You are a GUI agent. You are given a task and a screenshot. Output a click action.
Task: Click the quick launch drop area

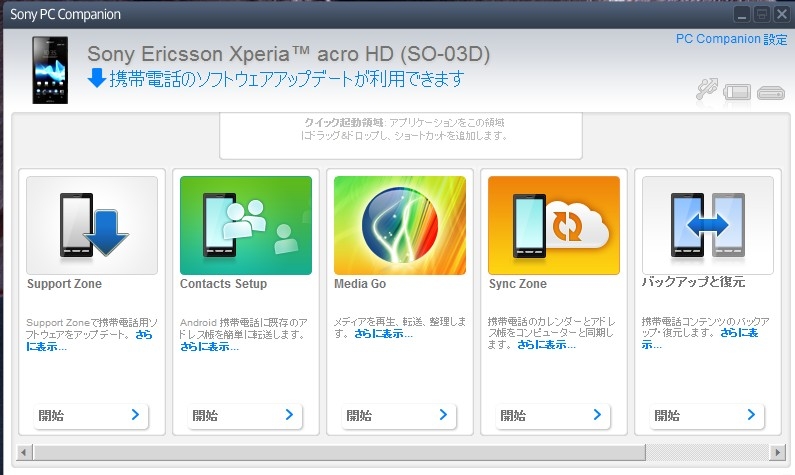point(401,136)
